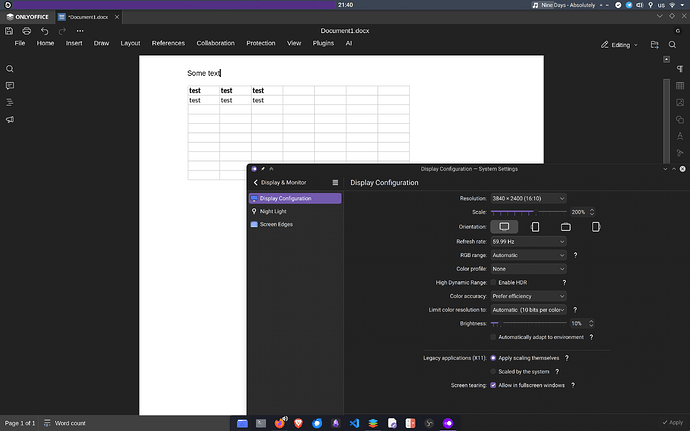This screenshot has width=690, height=431.
Task: Switch to the References tab
Action: point(168,43)
